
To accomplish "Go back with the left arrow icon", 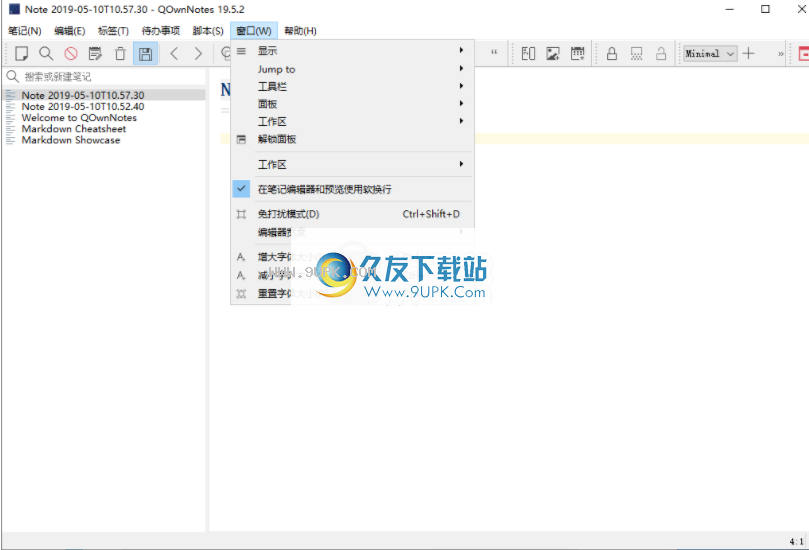I will (174, 54).
